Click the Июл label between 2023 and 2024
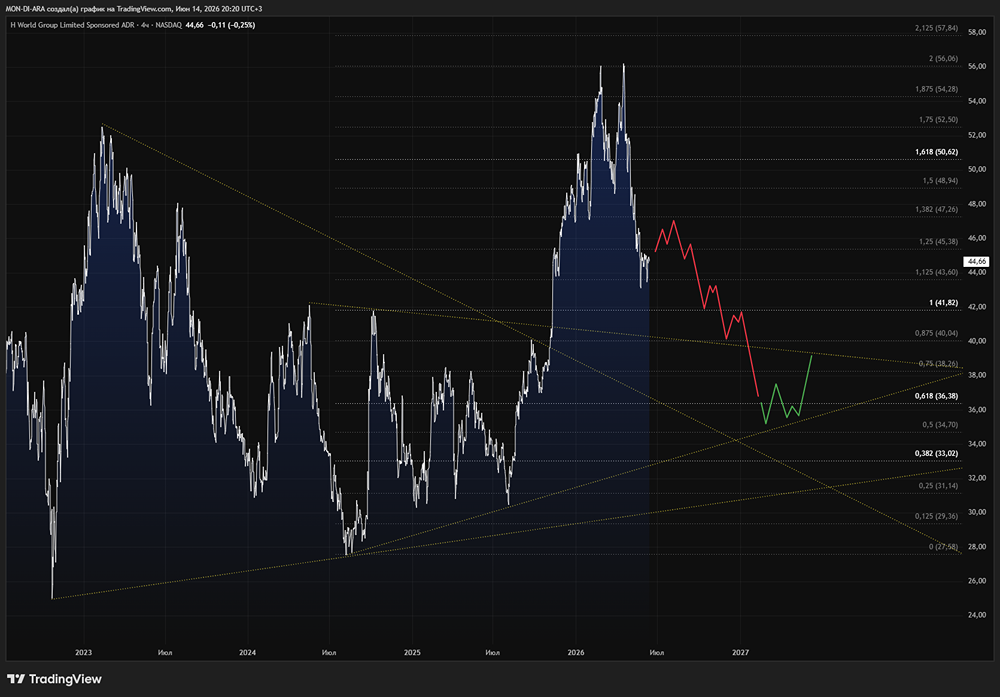Screen dimensions: 1000x697 [x=165, y=652]
